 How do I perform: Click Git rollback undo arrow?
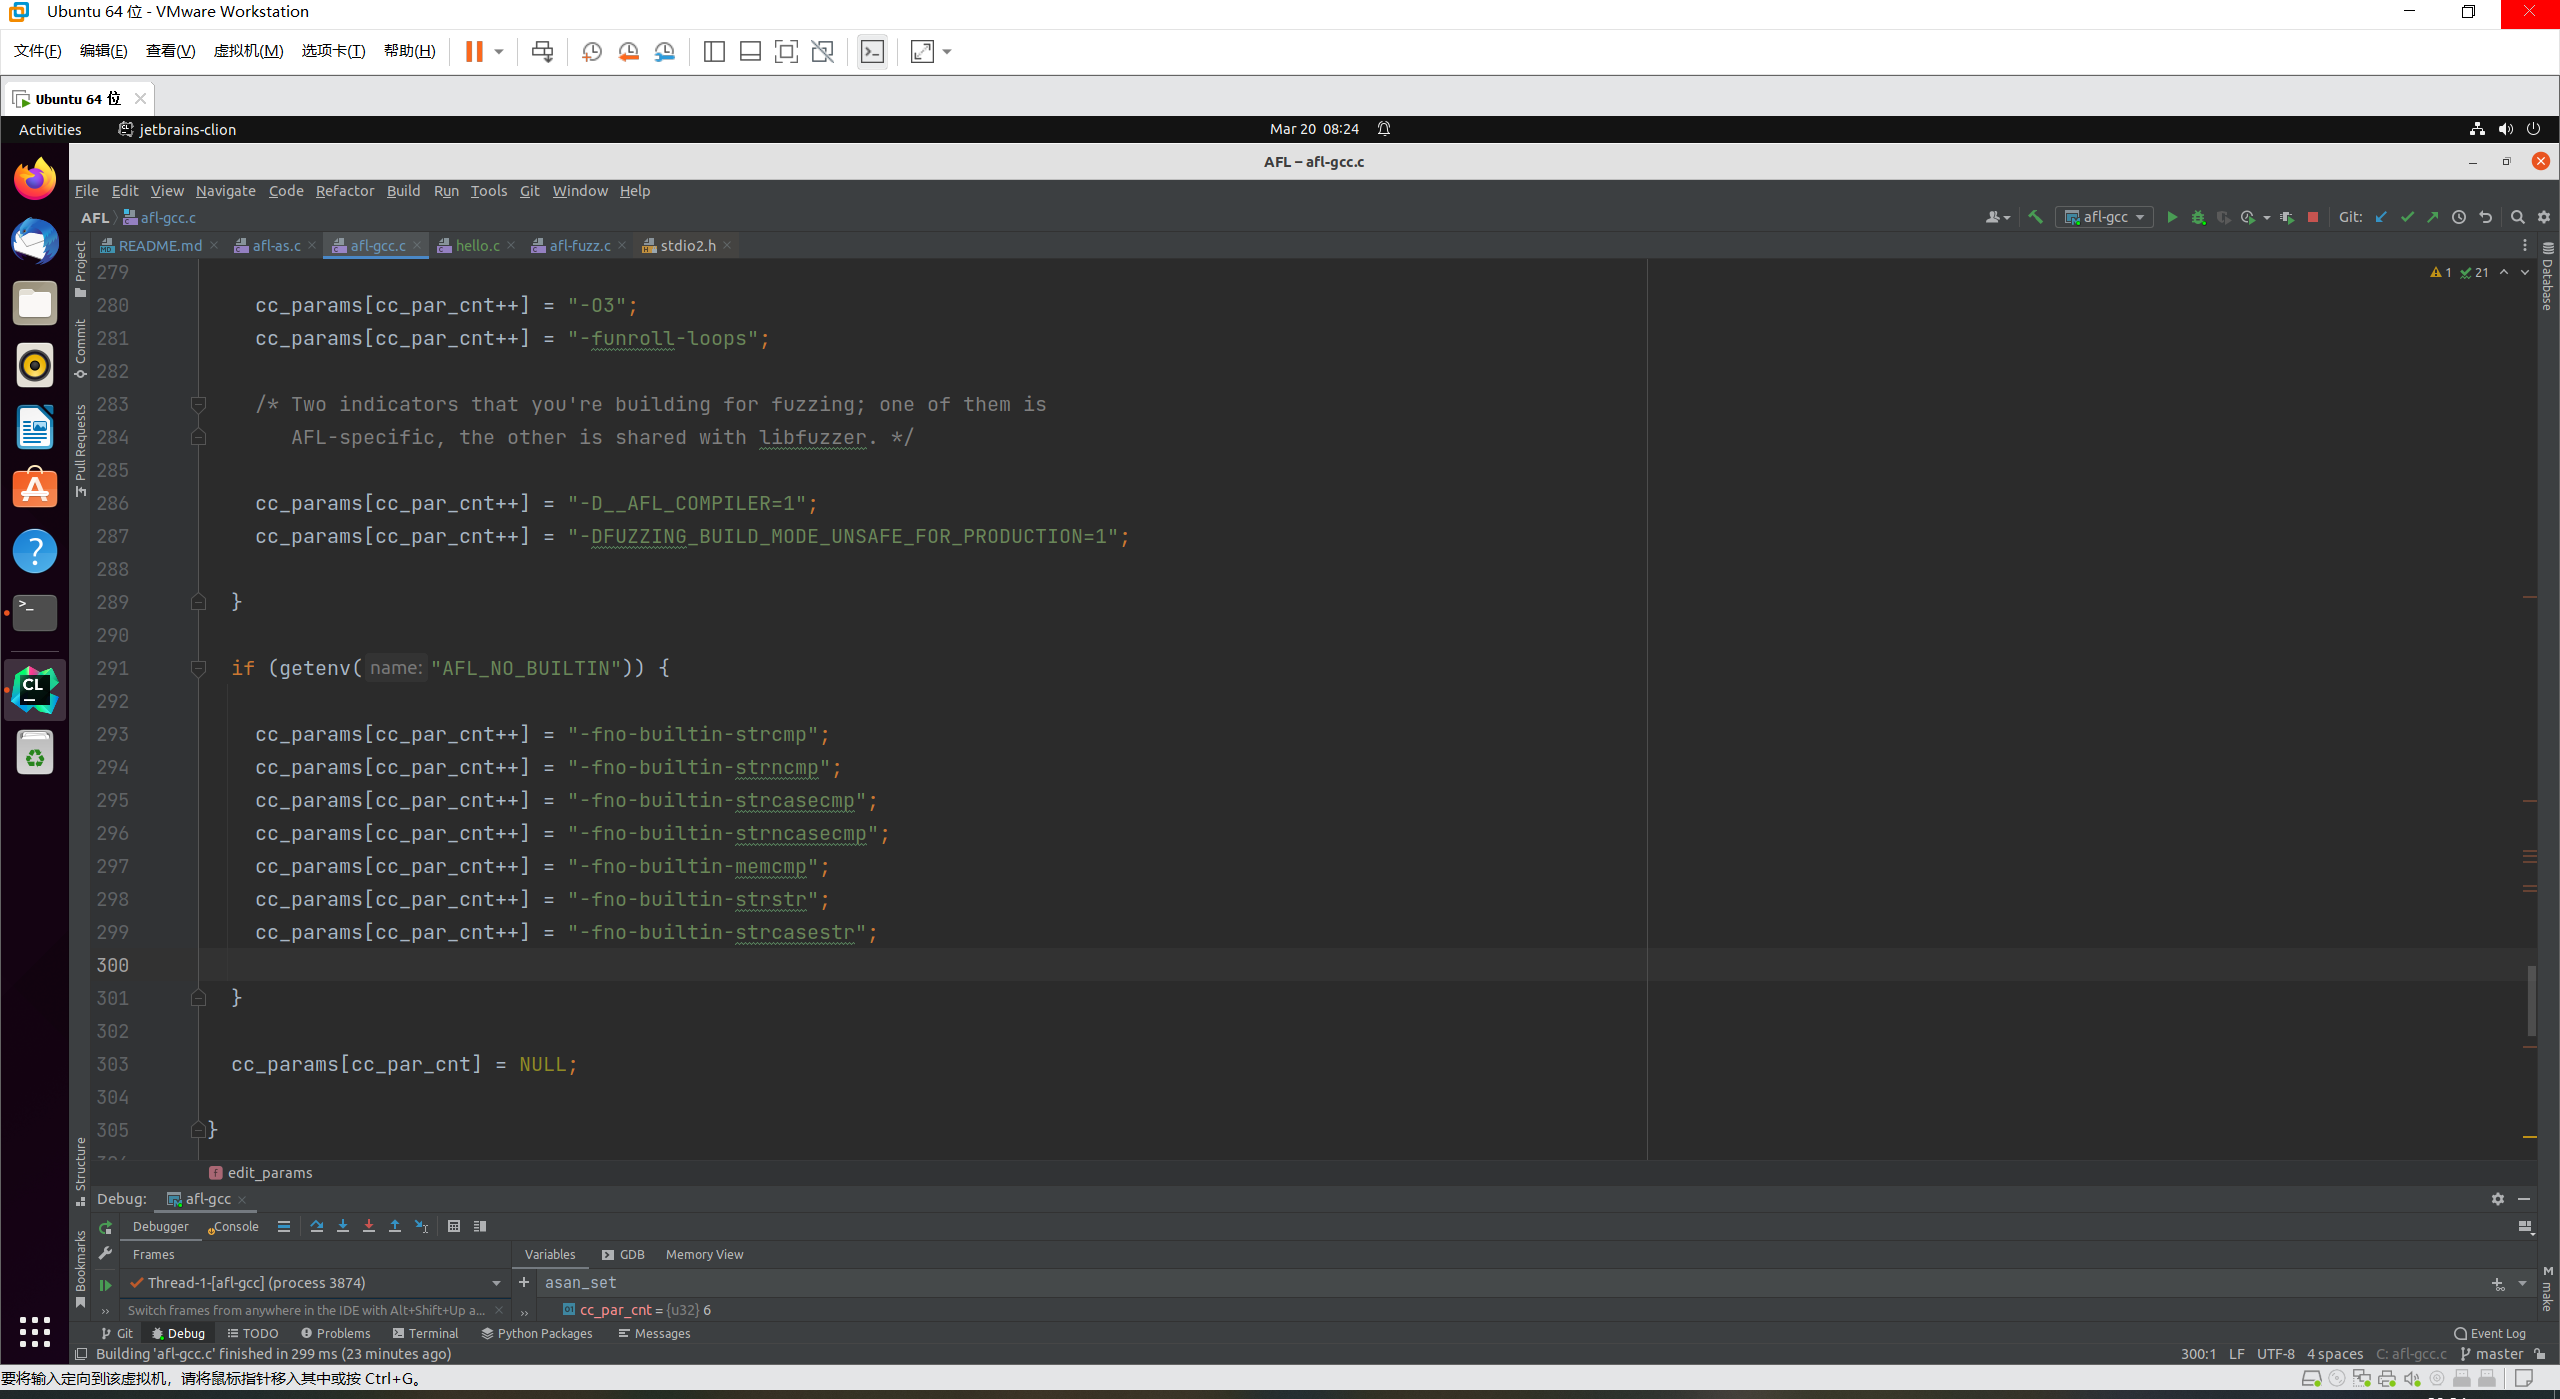[x=2485, y=217]
